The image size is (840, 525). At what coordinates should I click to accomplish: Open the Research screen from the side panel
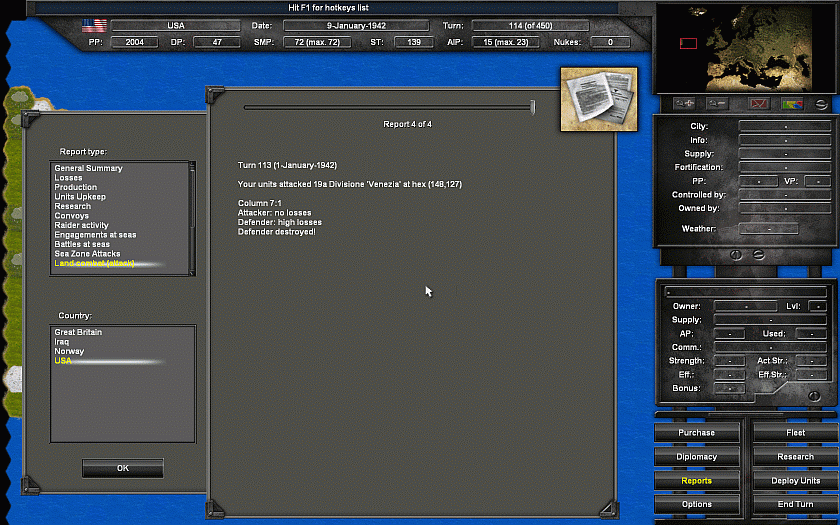[796, 457]
